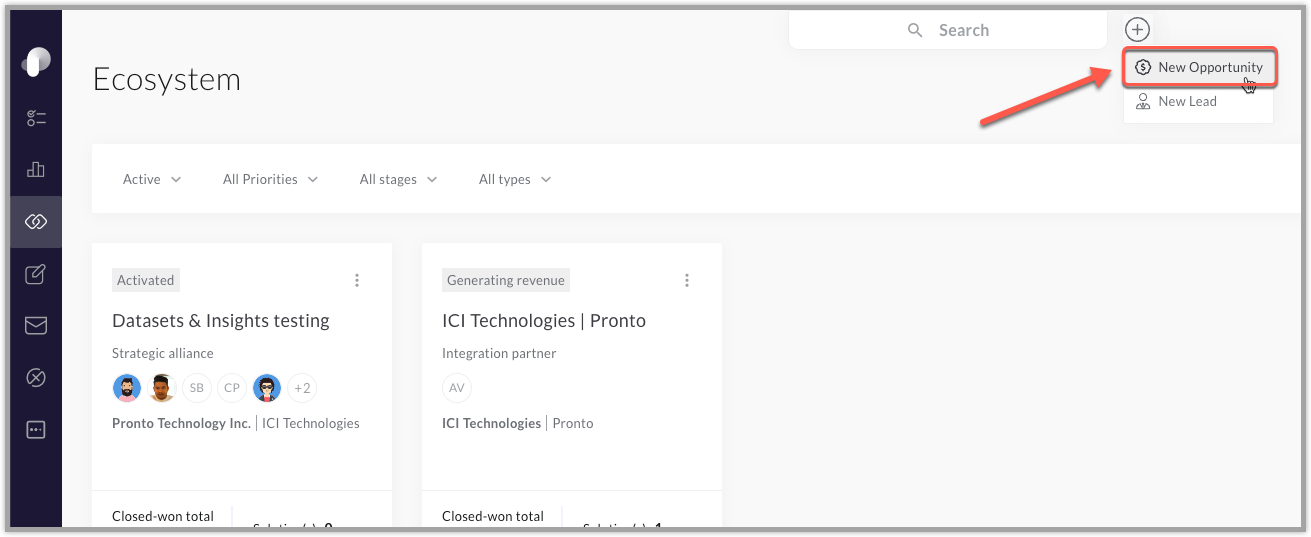
Task: Click into the Search field
Action: 948,31
